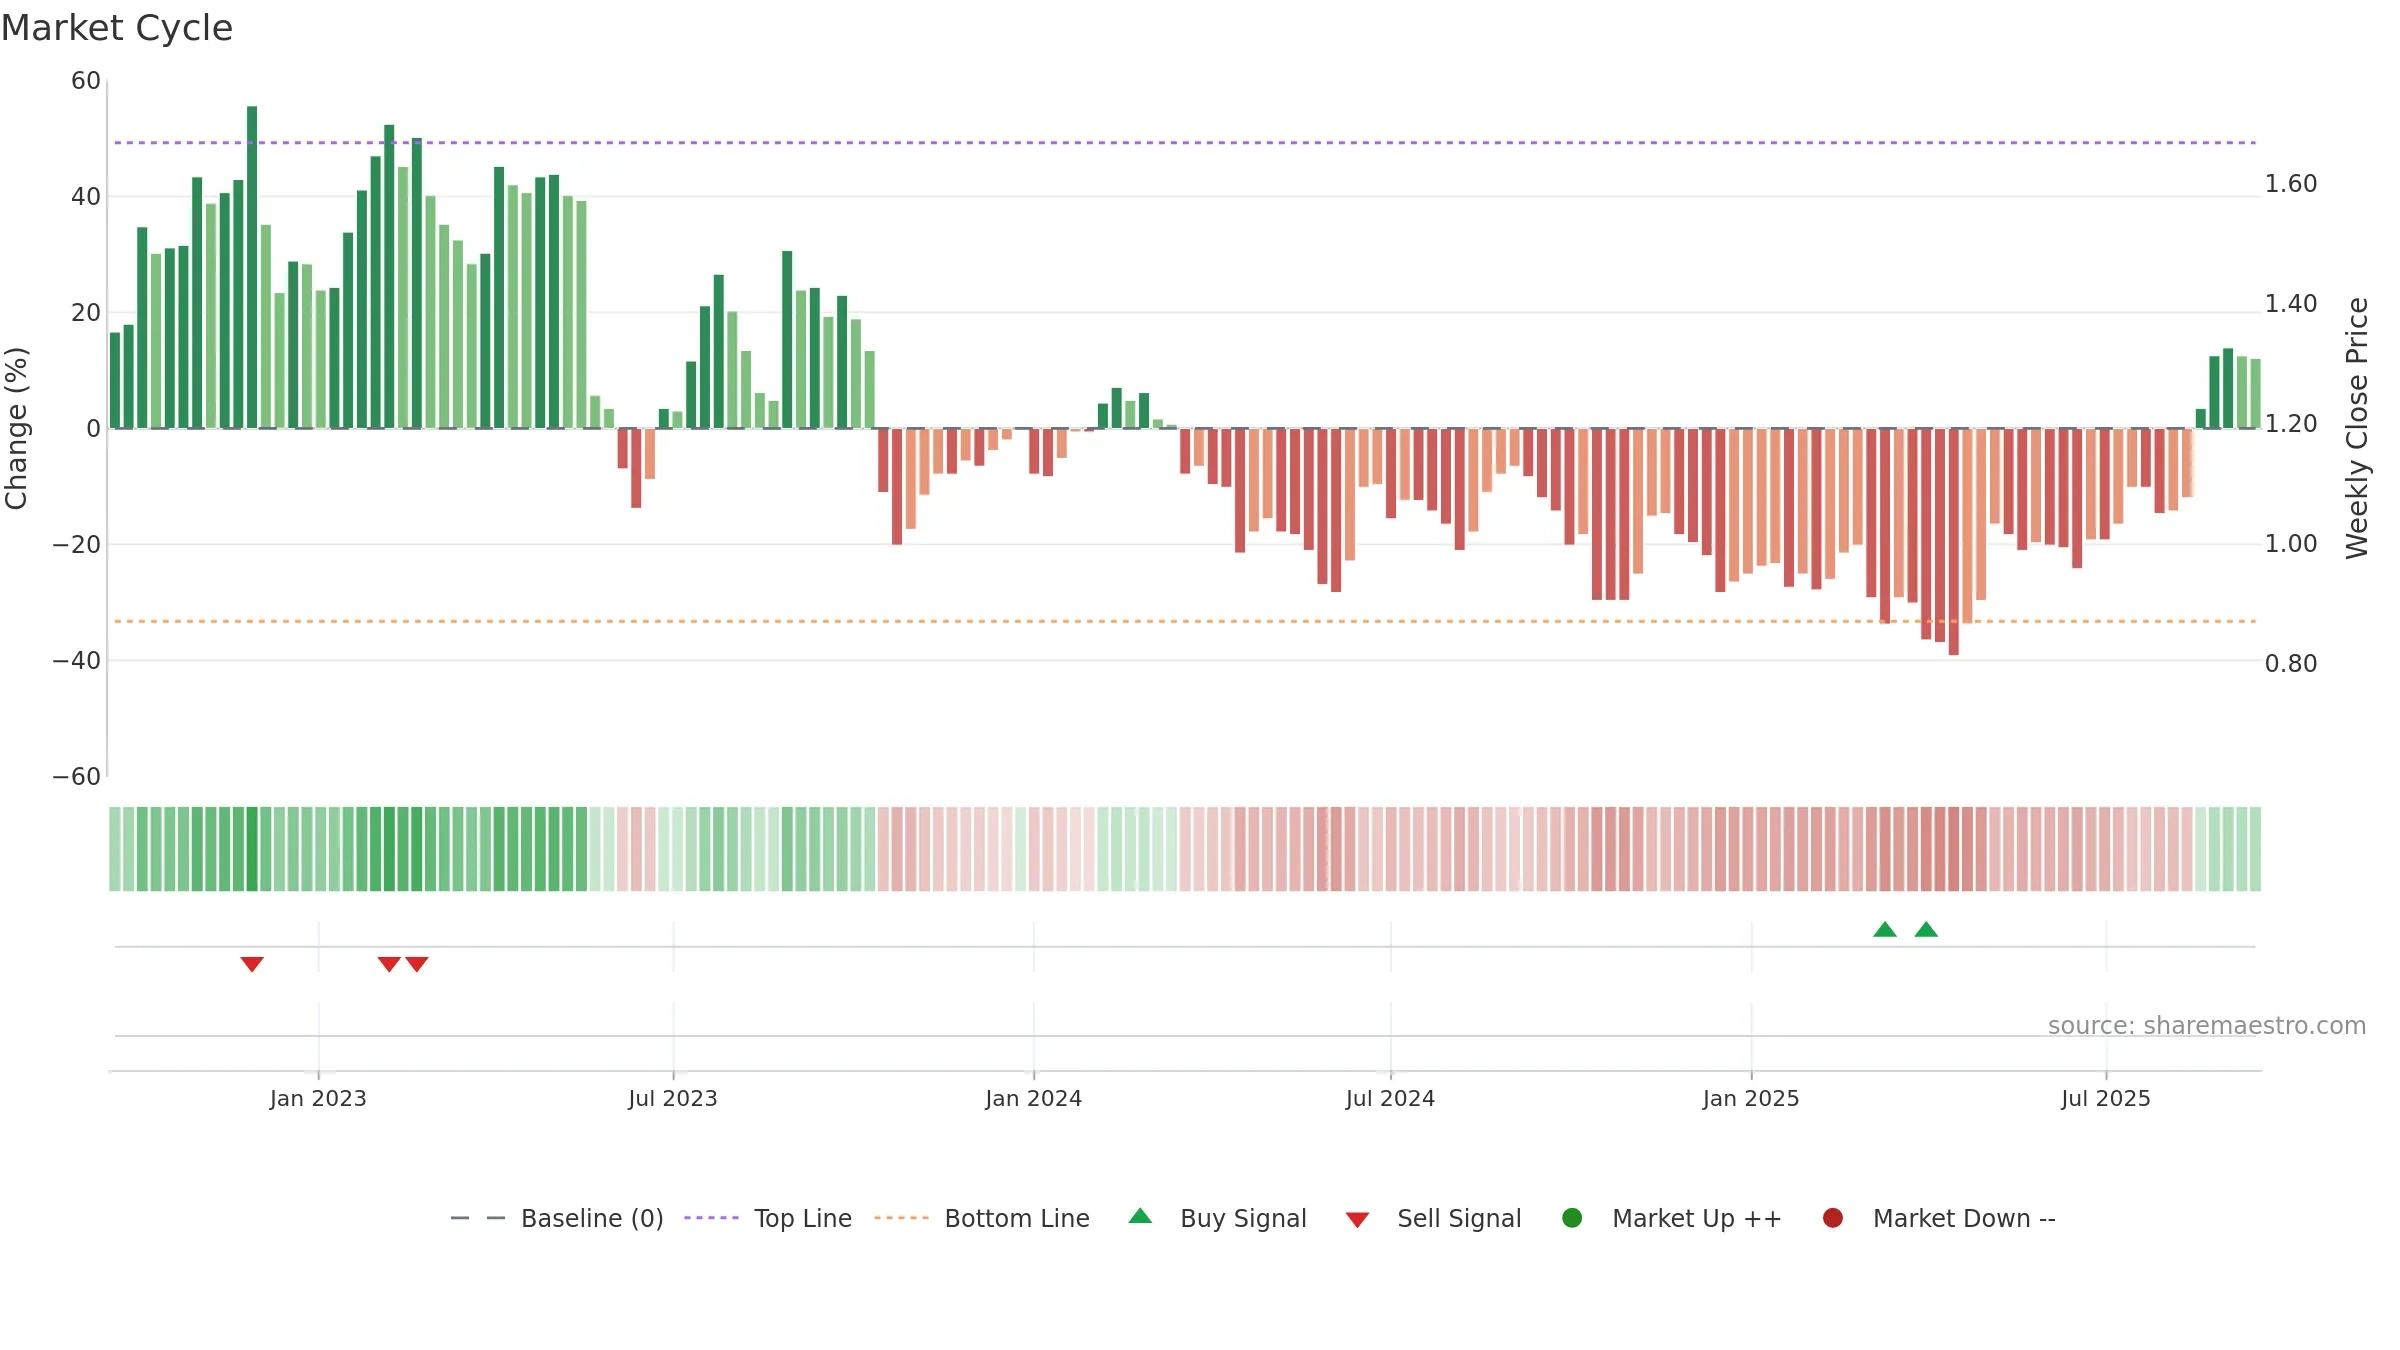Toggle the Sell Signal legend entry
The width and height of the screenshot is (2400, 1350).
click(x=1433, y=1218)
